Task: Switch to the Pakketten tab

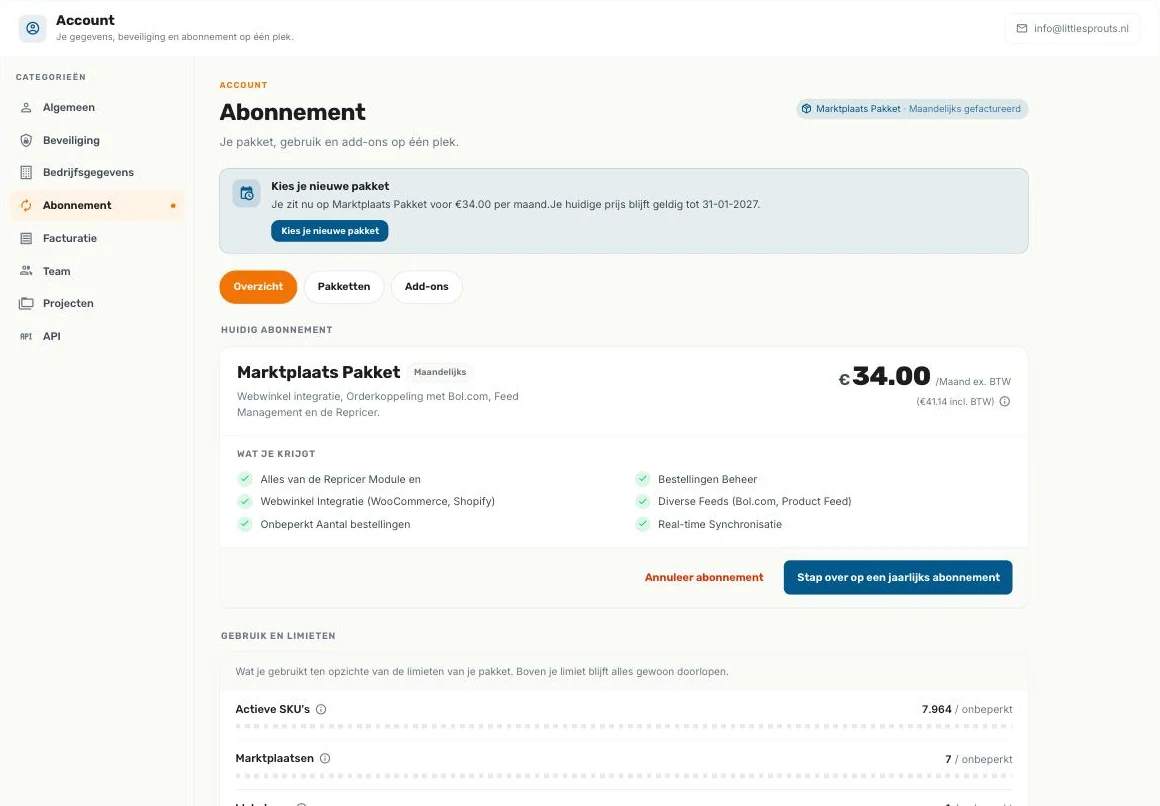Action: [344, 286]
